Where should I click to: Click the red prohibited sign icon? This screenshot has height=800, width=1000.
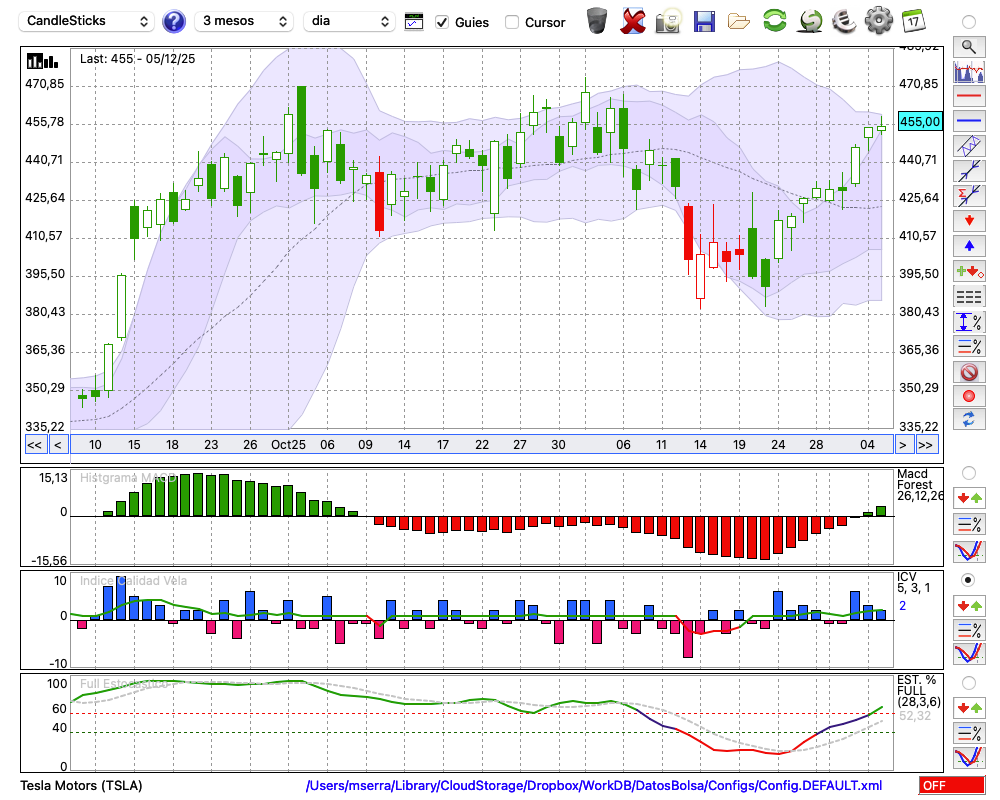(x=969, y=372)
